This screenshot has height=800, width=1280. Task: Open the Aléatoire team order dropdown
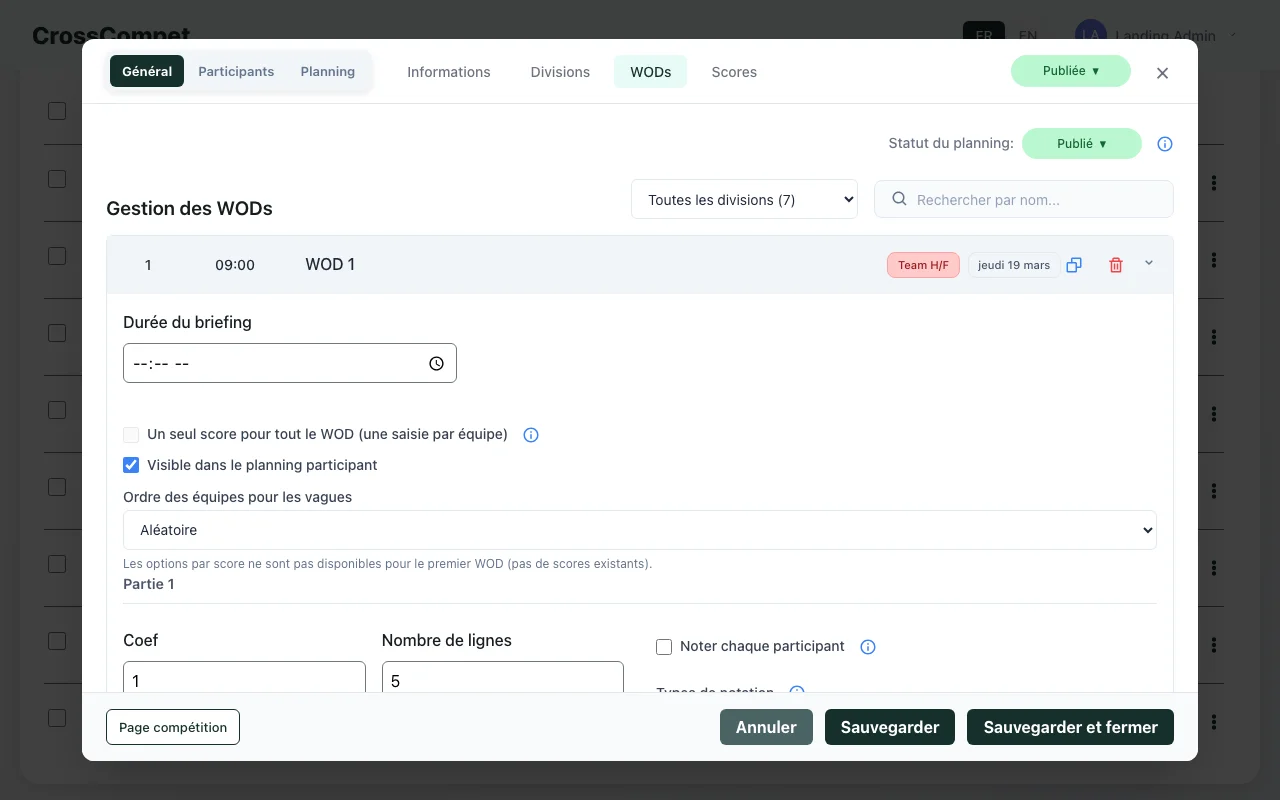639,530
